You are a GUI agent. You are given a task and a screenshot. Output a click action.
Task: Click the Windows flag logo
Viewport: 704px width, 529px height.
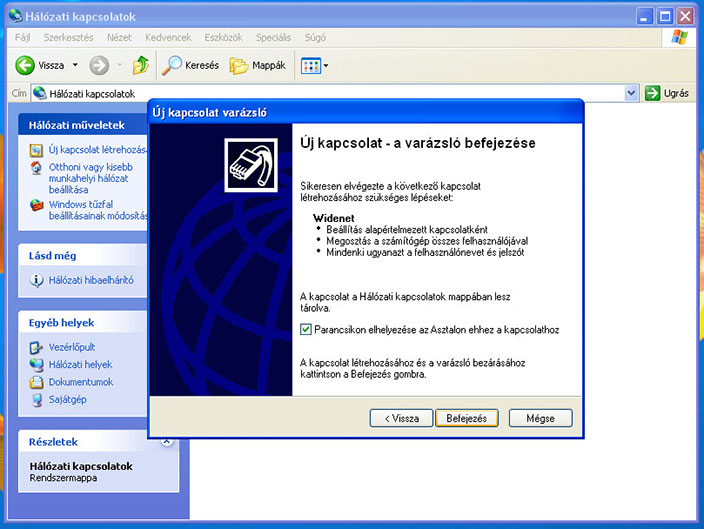pyautogui.click(x=679, y=38)
